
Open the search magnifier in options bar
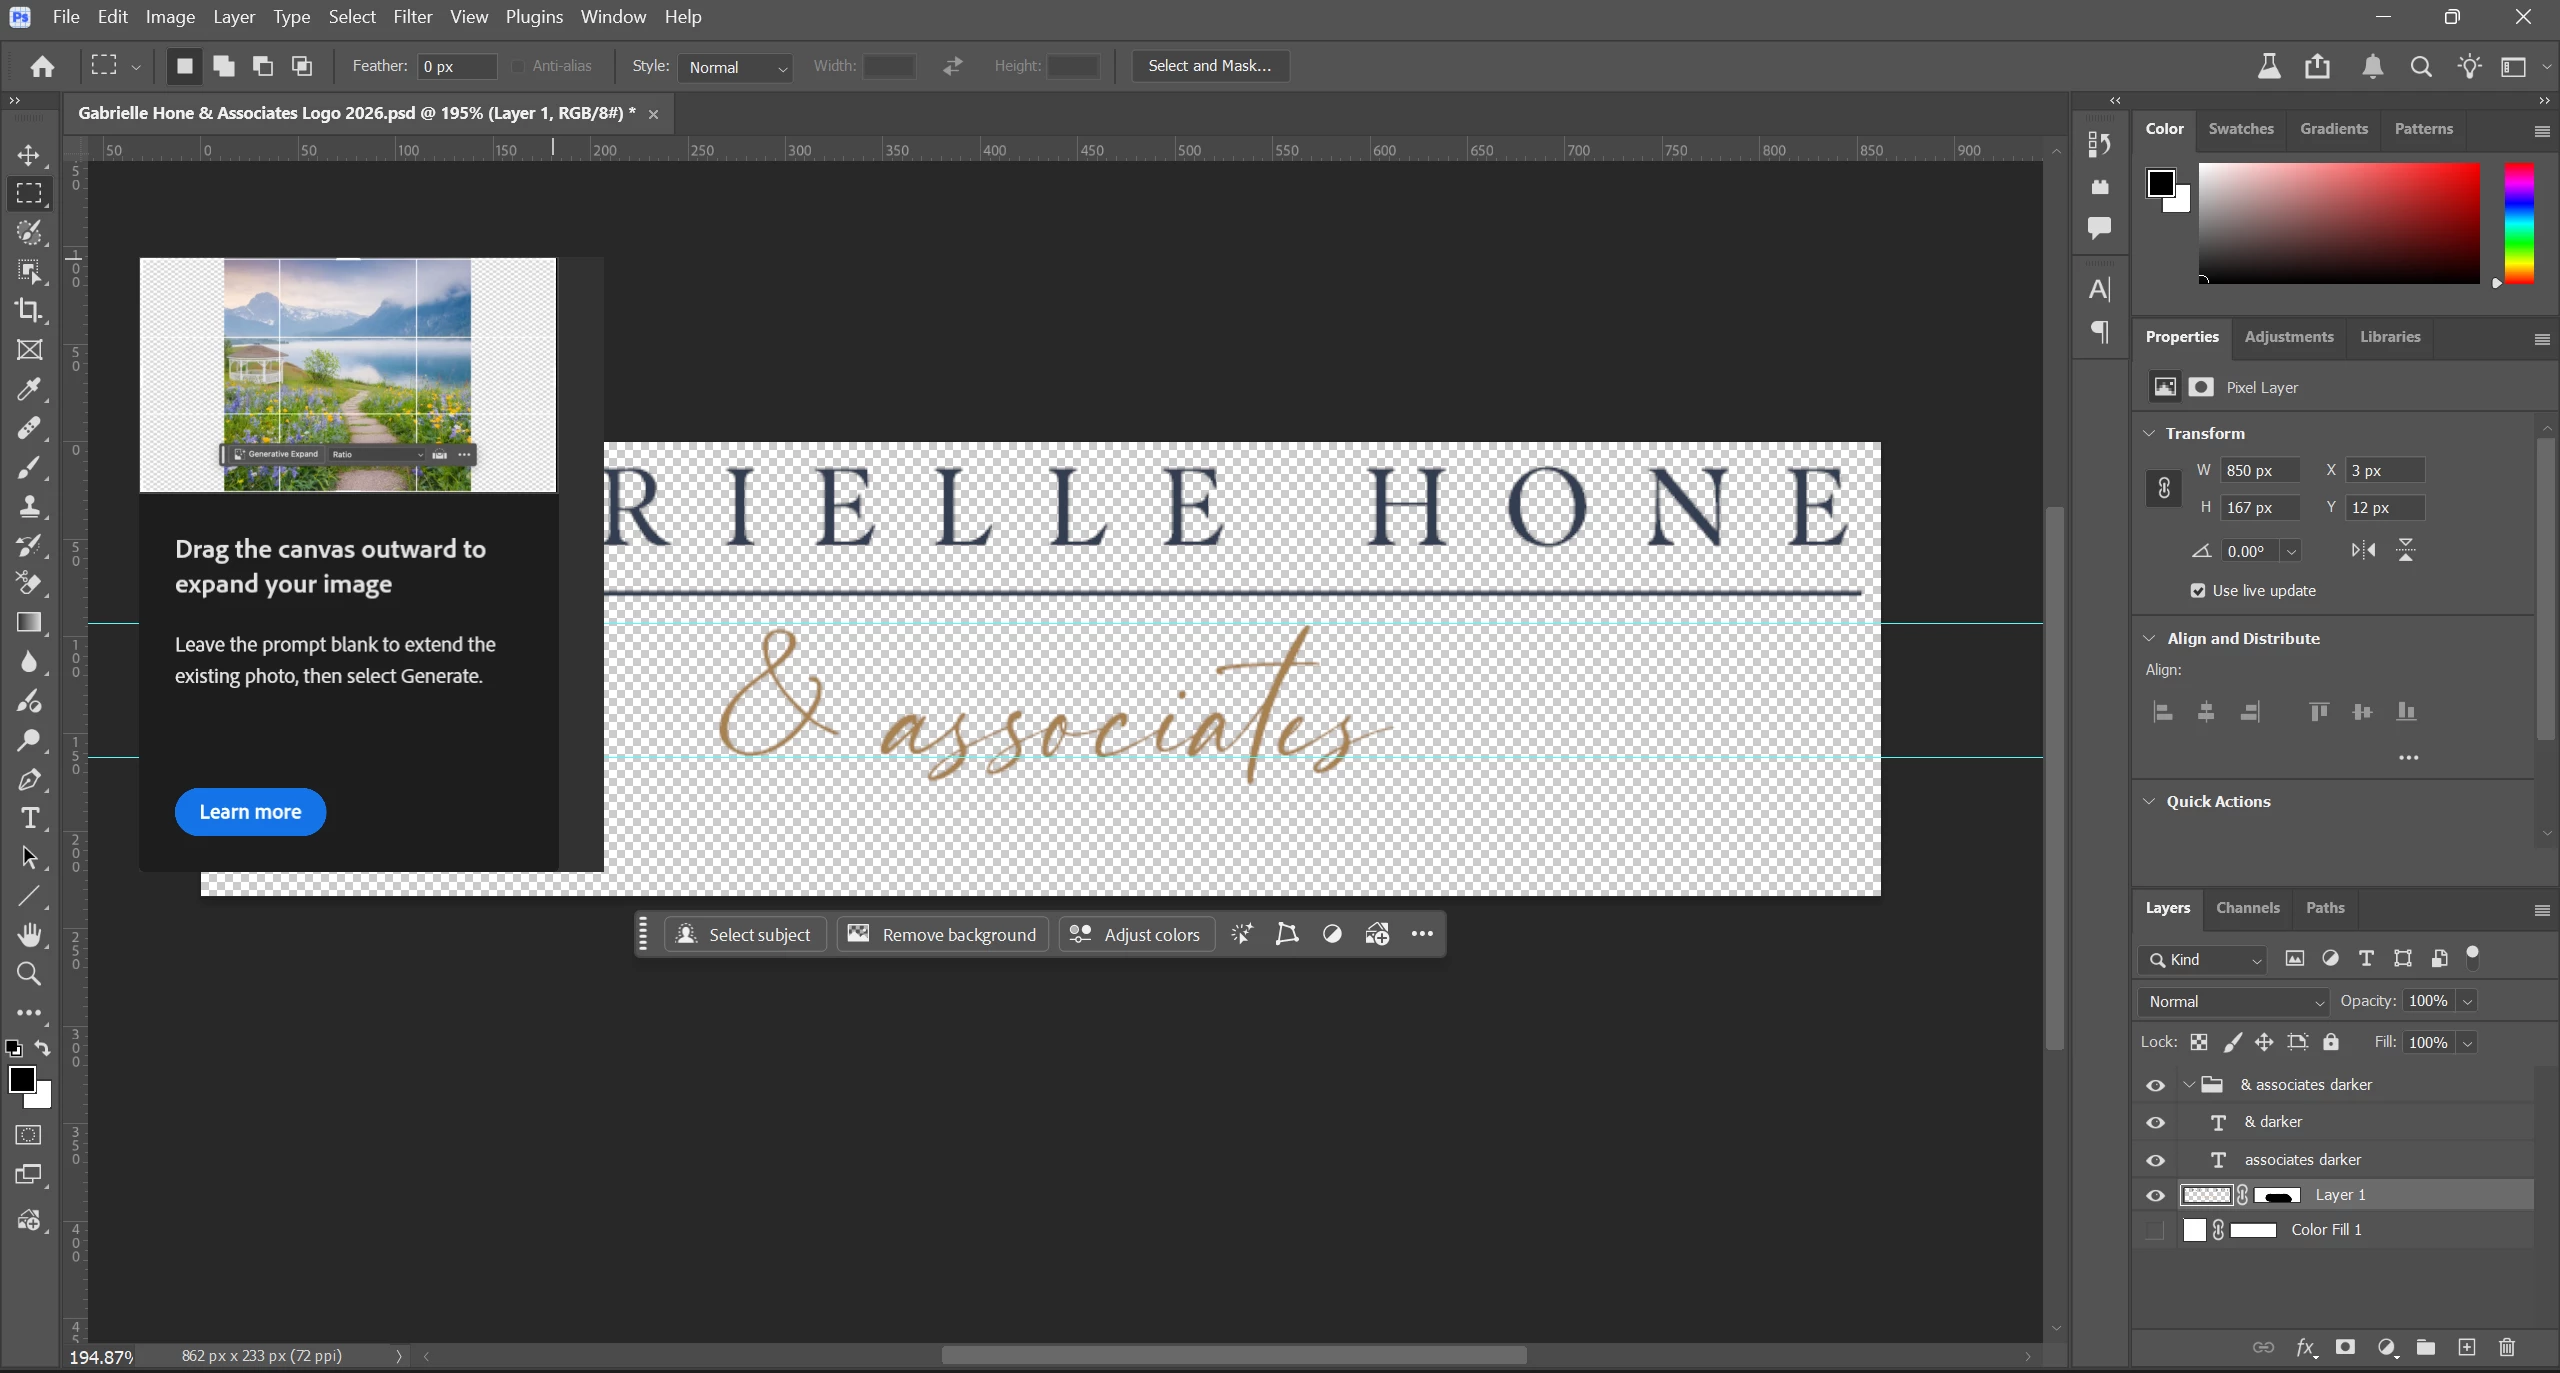coord(2421,67)
